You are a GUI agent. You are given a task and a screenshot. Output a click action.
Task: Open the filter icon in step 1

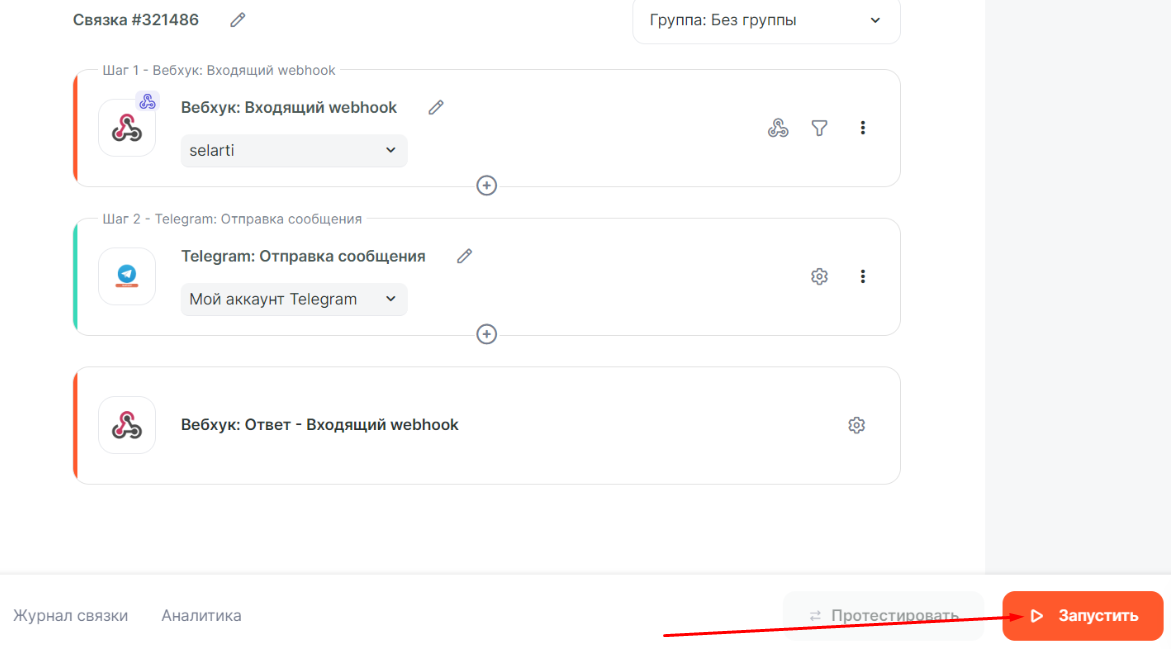(819, 128)
